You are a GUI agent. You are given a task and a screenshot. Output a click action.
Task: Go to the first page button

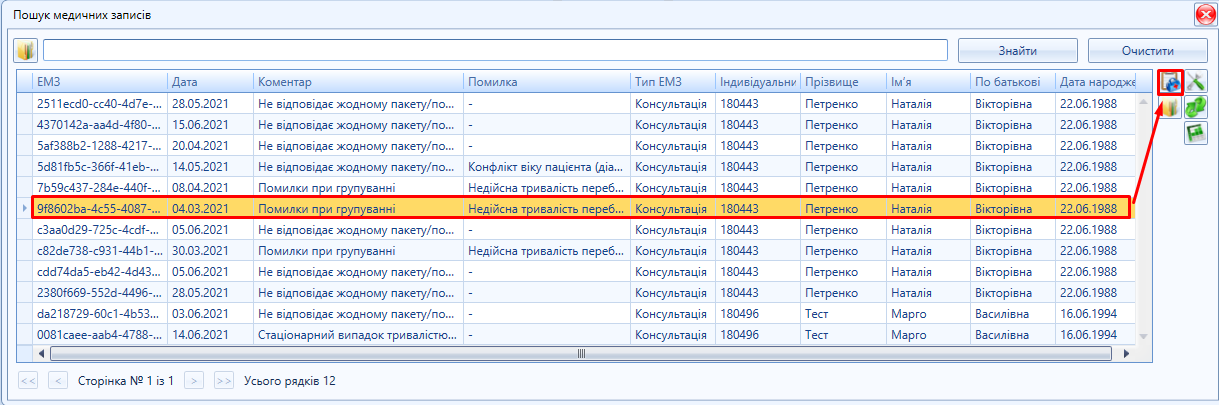[29, 381]
